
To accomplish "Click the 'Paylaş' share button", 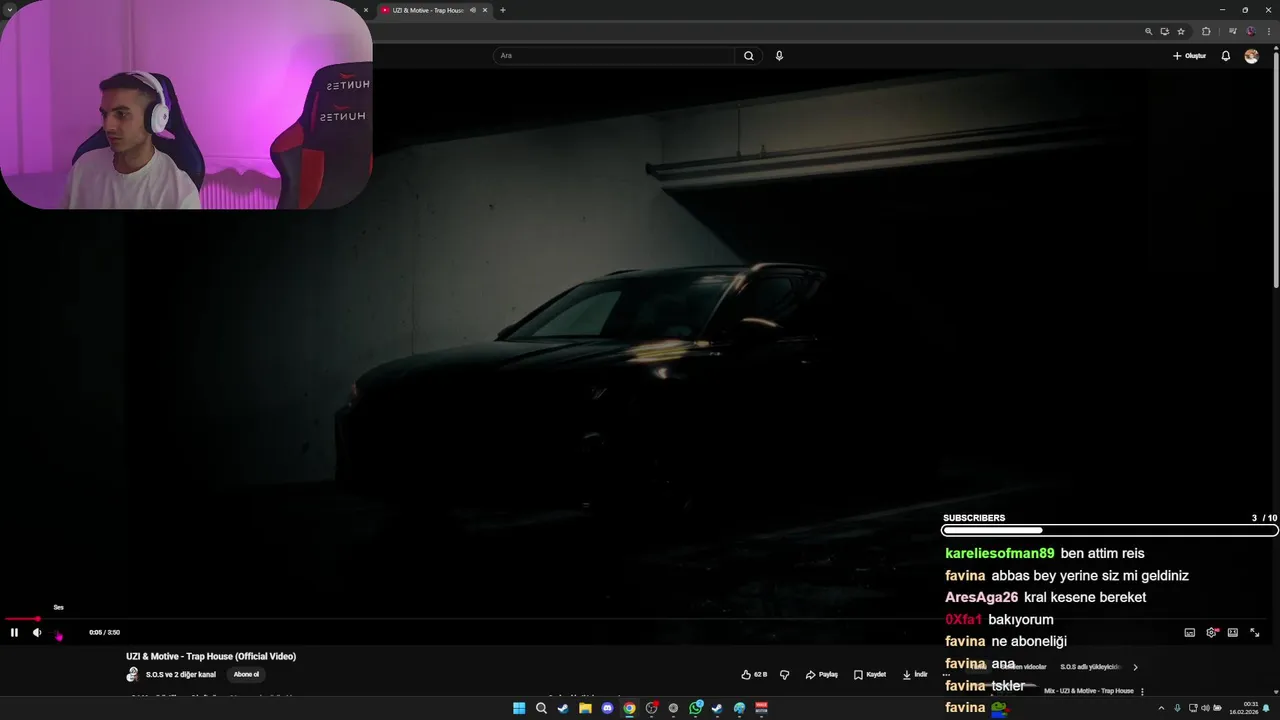I will (x=822, y=675).
